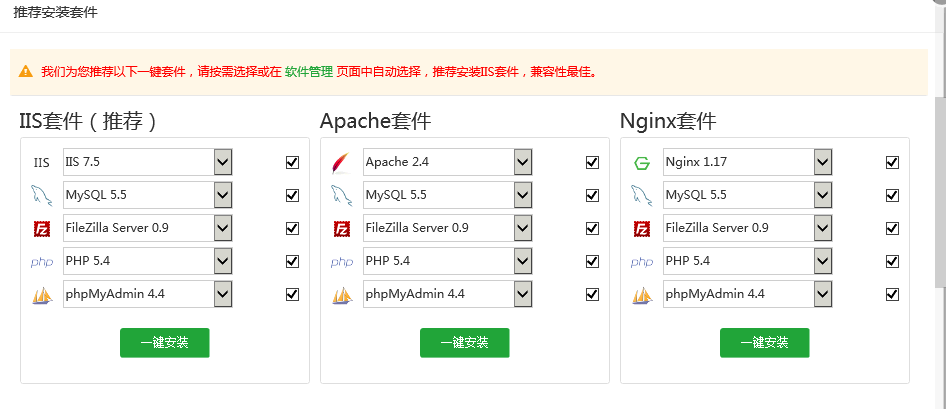The width and height of the screenshot is (946, 409).
Task: Open the green 软件管理 link
Action: point(308,72)
